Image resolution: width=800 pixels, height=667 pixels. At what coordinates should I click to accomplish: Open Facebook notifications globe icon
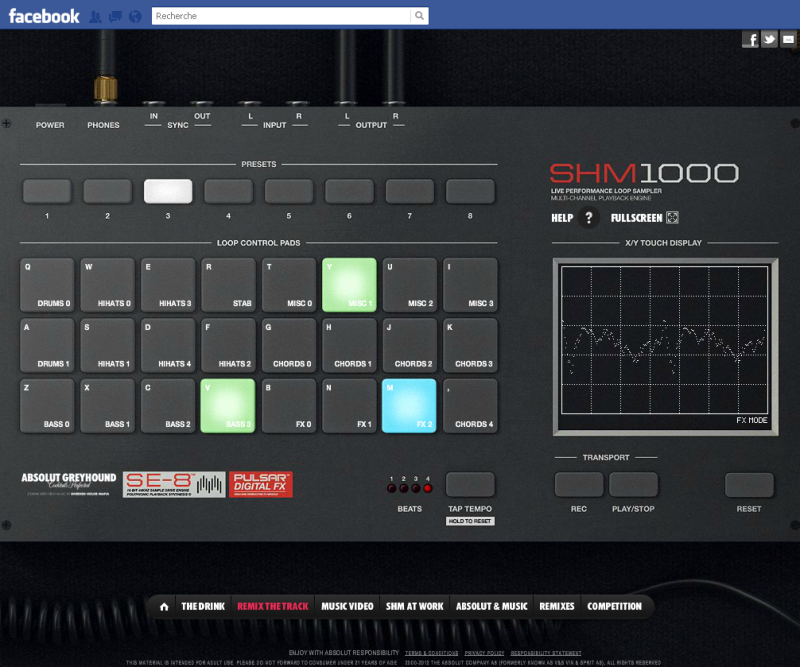135,16
